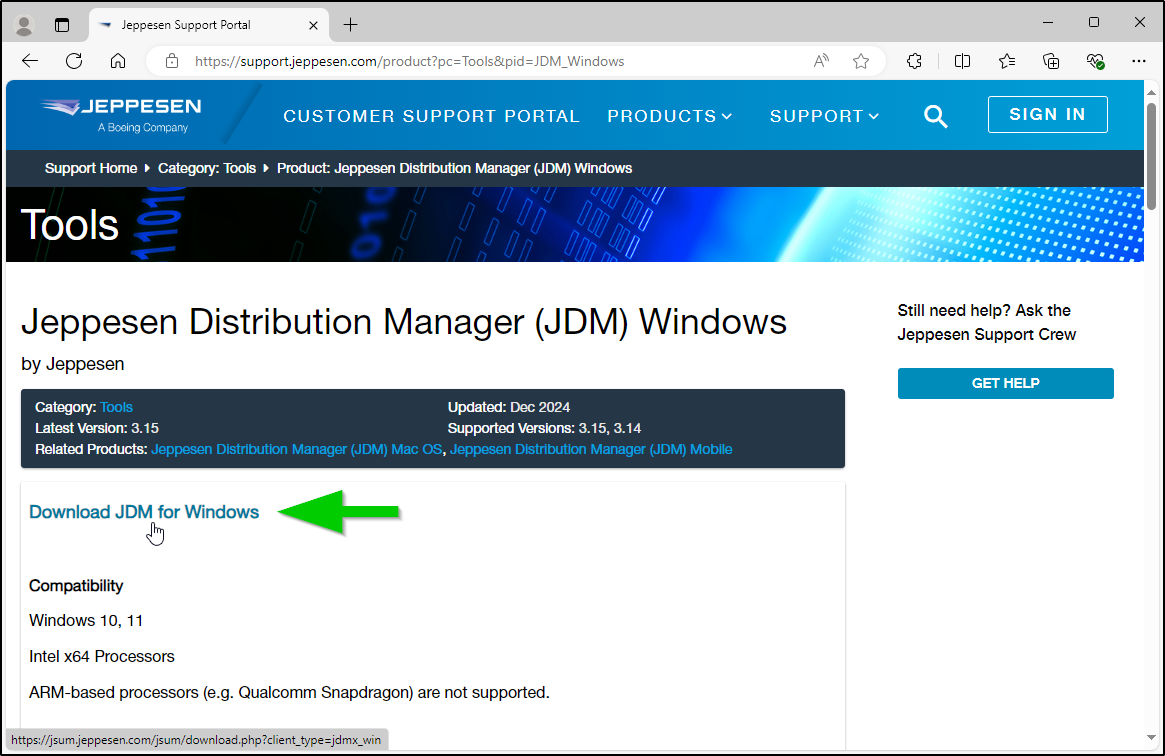This screenshot has width=1165, height=756.
Task: Click the star to favorite this page
Action: 861,61
